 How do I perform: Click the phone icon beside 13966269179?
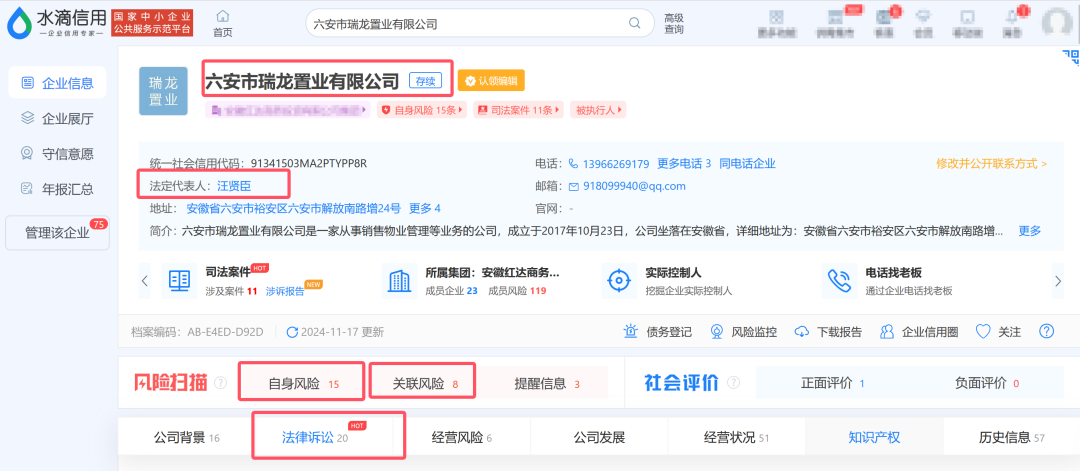573,164
